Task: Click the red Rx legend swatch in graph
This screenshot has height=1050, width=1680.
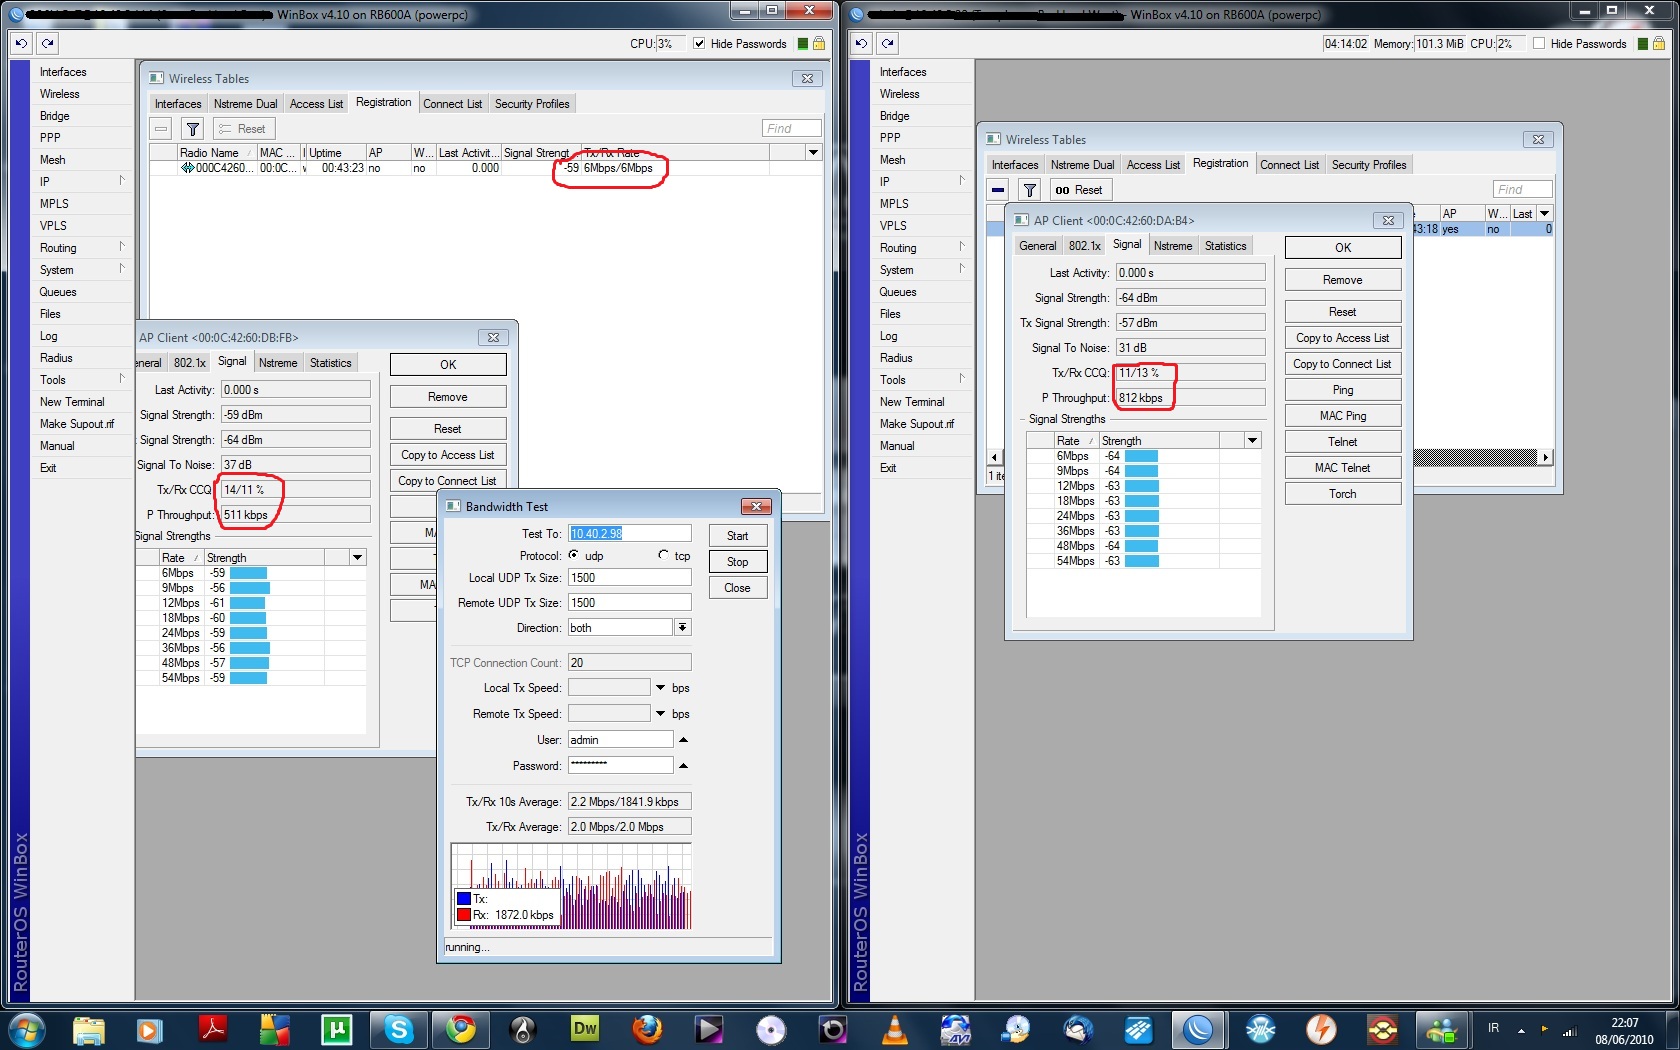Action: pos(464,915)
